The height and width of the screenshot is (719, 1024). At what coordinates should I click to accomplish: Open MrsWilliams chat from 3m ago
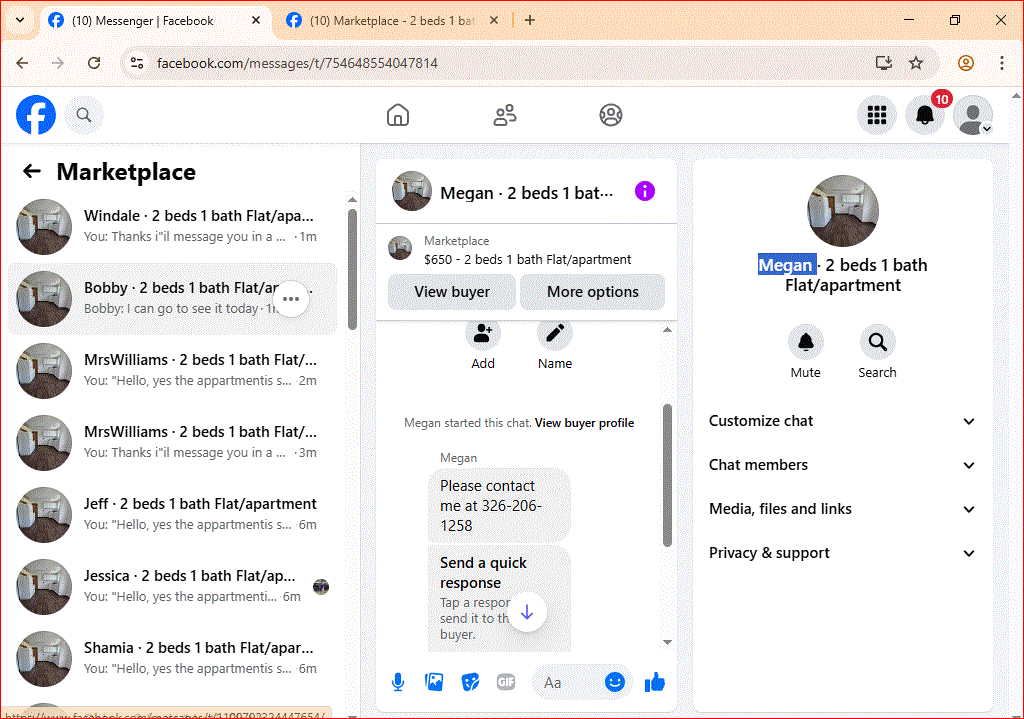pyautogui.click(x=172, y=443)
